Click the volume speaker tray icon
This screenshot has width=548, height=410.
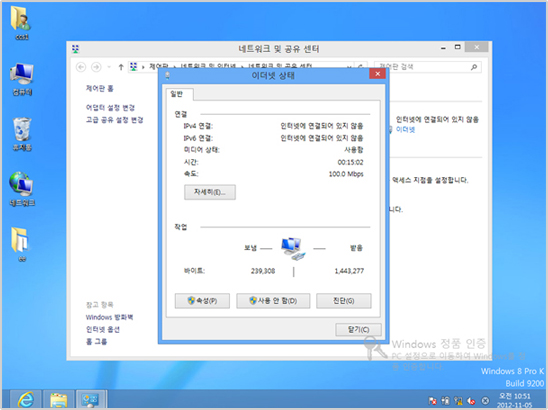(471, 400)
